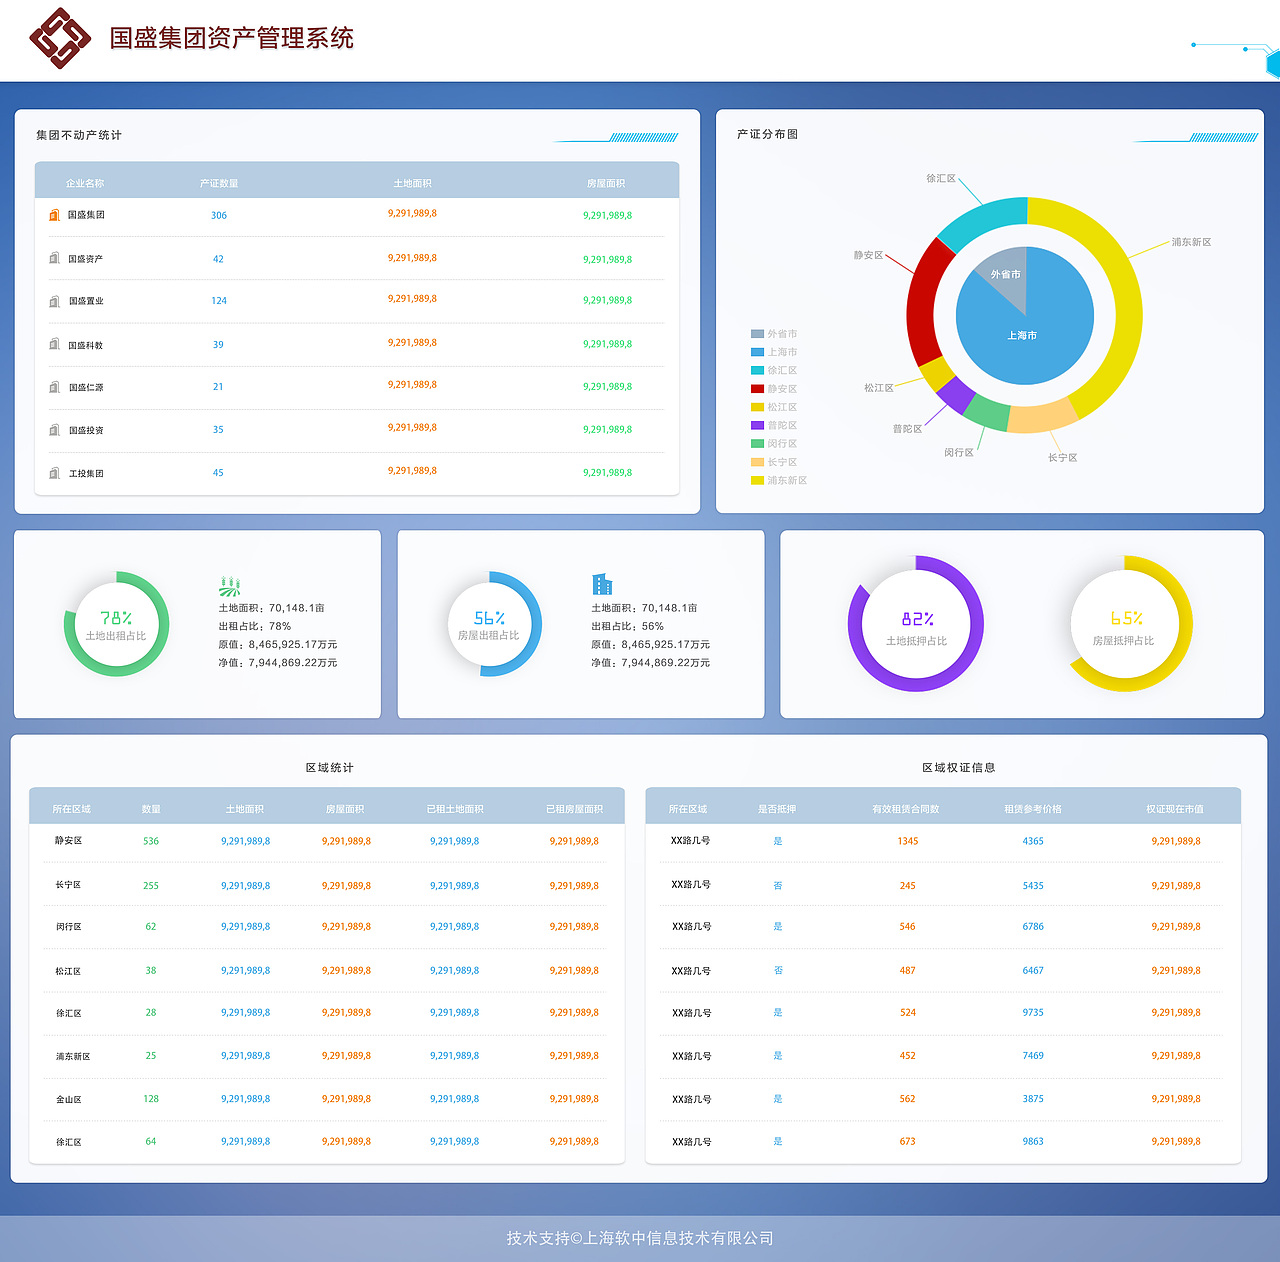Click the 673 lease contract count
The width and height of the screenshot is (1280, 1262).
tap(907, 1141)
